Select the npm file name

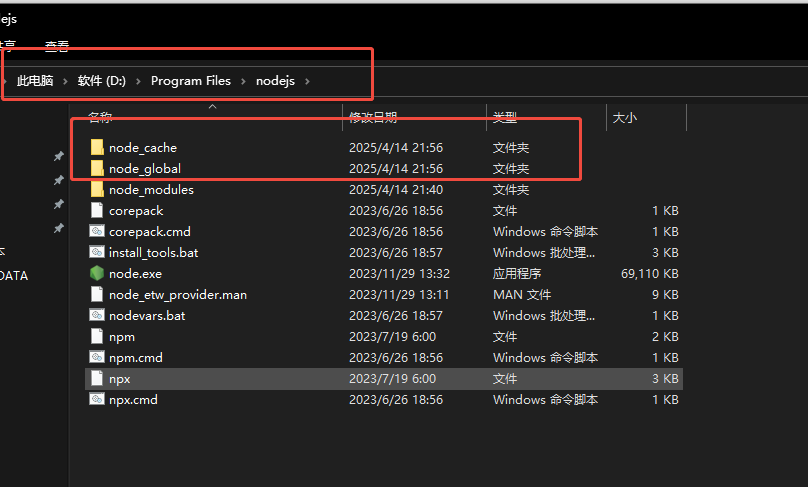[122, 337]
